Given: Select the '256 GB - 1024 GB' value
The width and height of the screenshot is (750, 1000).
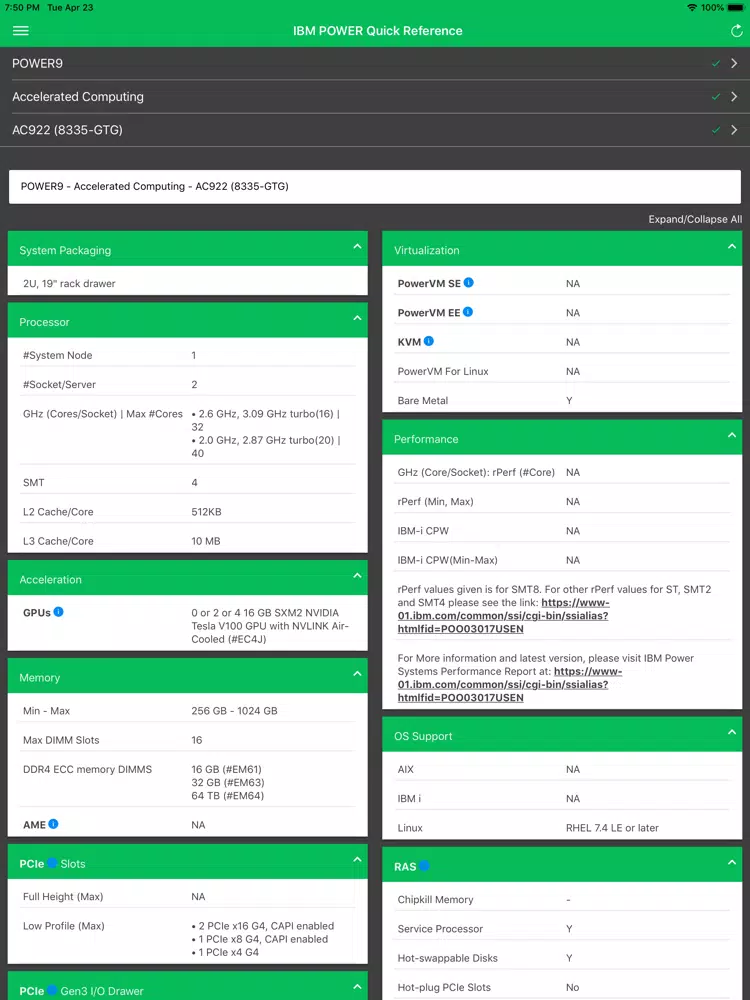Looking at the screenshot, I should pos(234,710).
